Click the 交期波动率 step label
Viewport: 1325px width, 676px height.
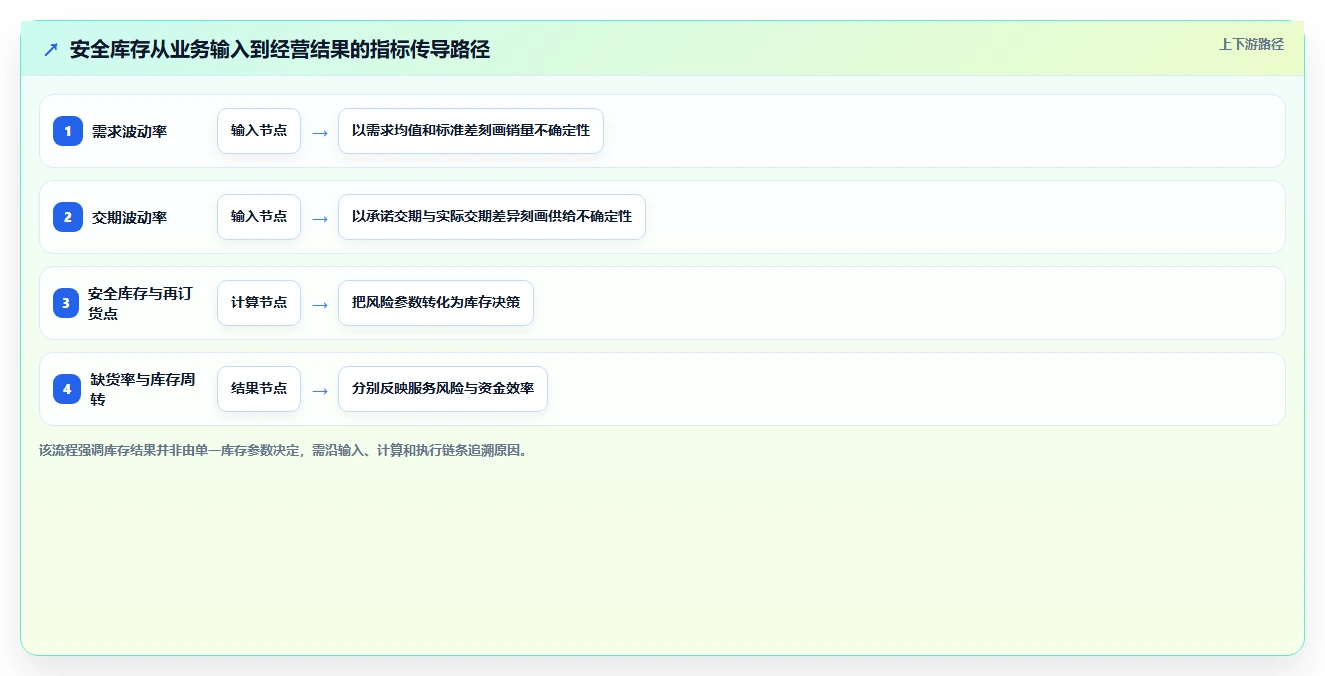(x=129, y=217)
